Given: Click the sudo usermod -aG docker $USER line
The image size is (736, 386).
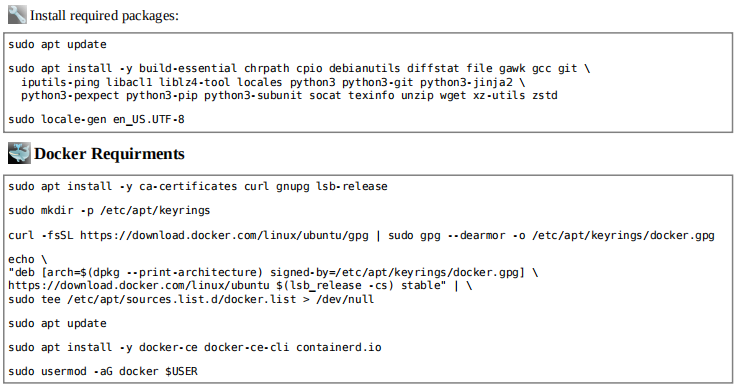Looking at the screenshot, I should tap(103, 371).
